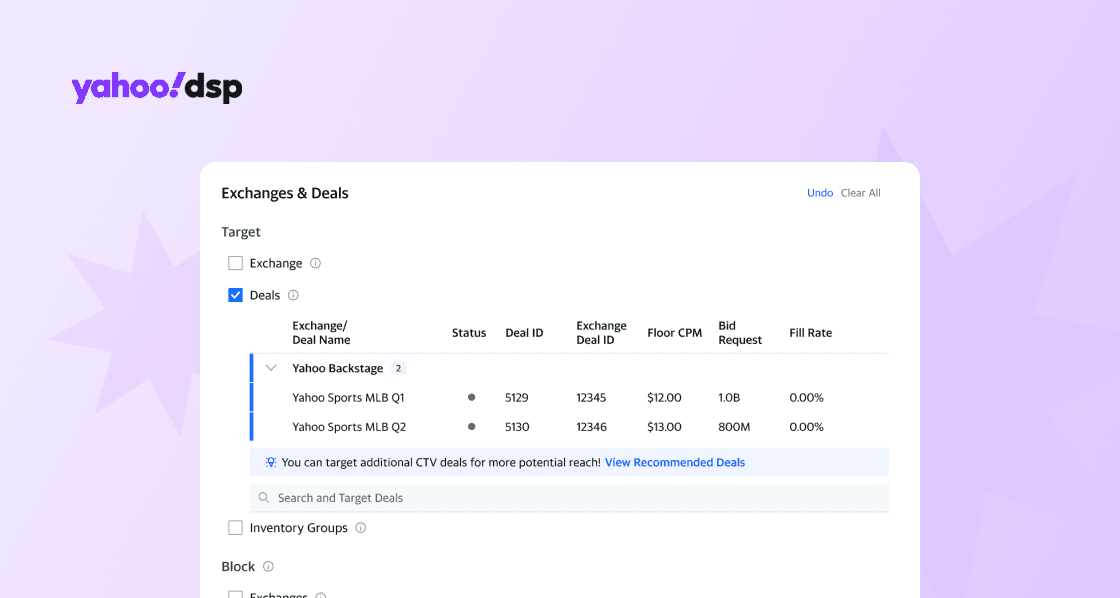Enable the Inventory Groups checkbox
1120x598 pixels.
[x=235, y=528]
